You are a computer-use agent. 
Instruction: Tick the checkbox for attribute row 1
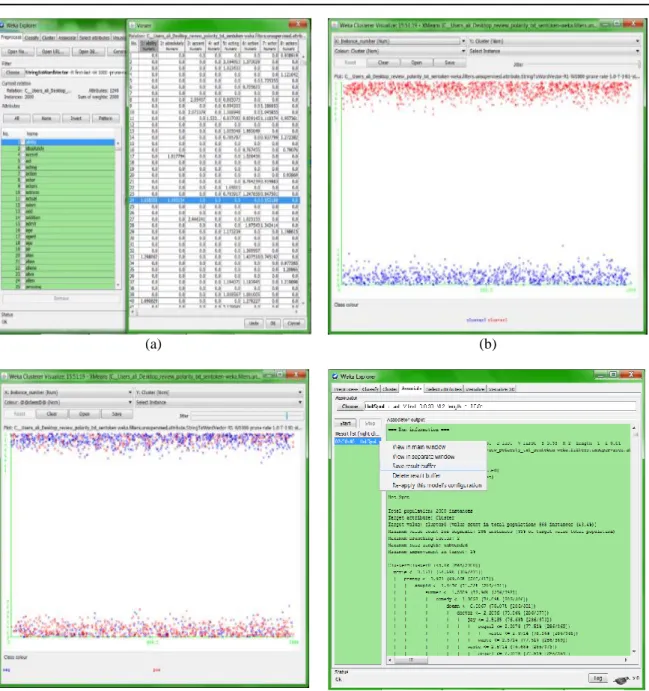(23, 142)
